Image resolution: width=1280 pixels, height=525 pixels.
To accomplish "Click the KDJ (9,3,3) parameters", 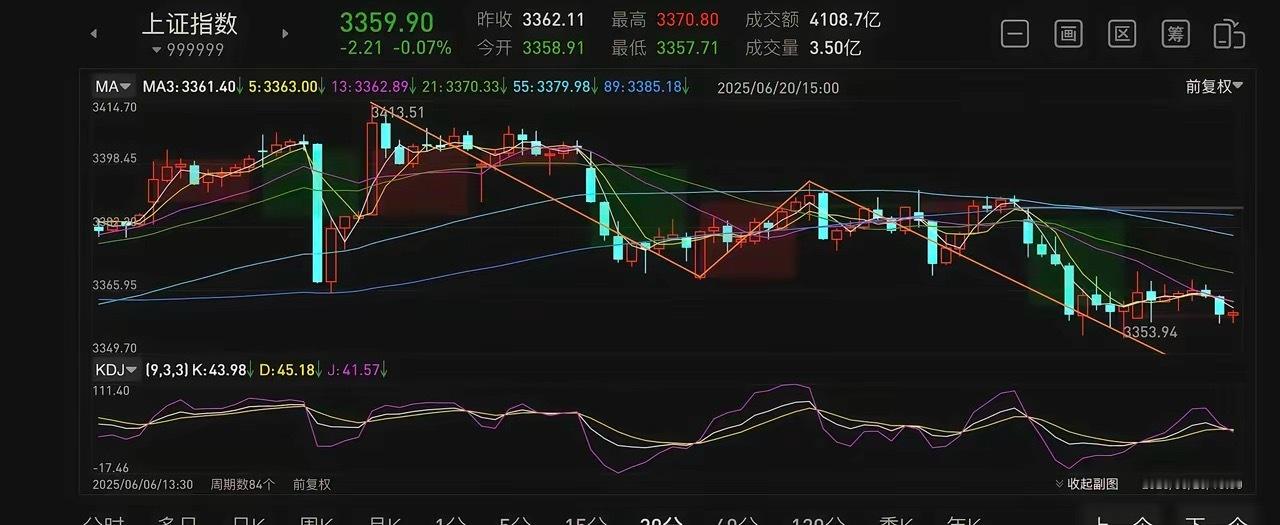I will coord(166,370).
